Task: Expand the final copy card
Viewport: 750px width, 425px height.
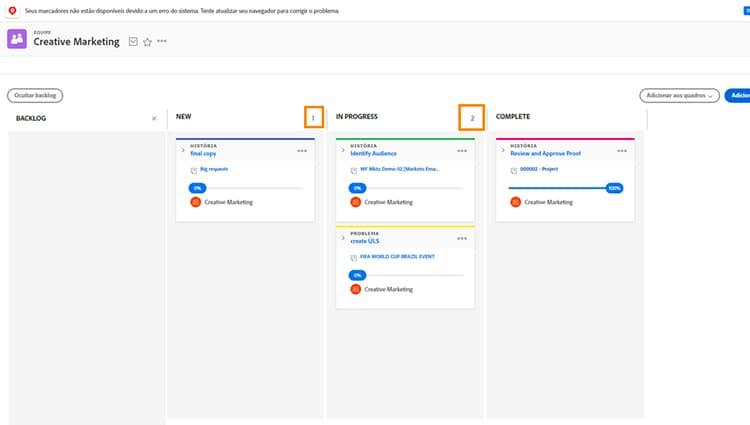Action: [183, 150]
